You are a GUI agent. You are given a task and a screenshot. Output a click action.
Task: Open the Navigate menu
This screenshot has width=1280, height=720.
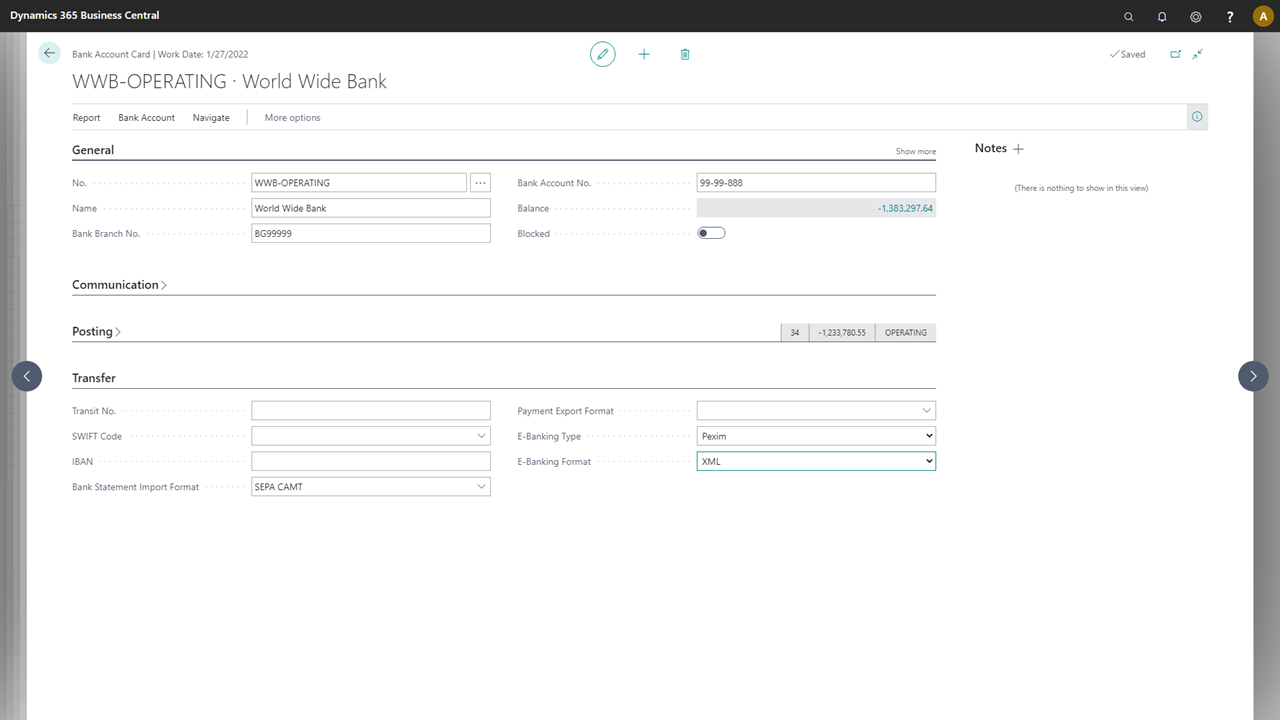coord(211,118)
